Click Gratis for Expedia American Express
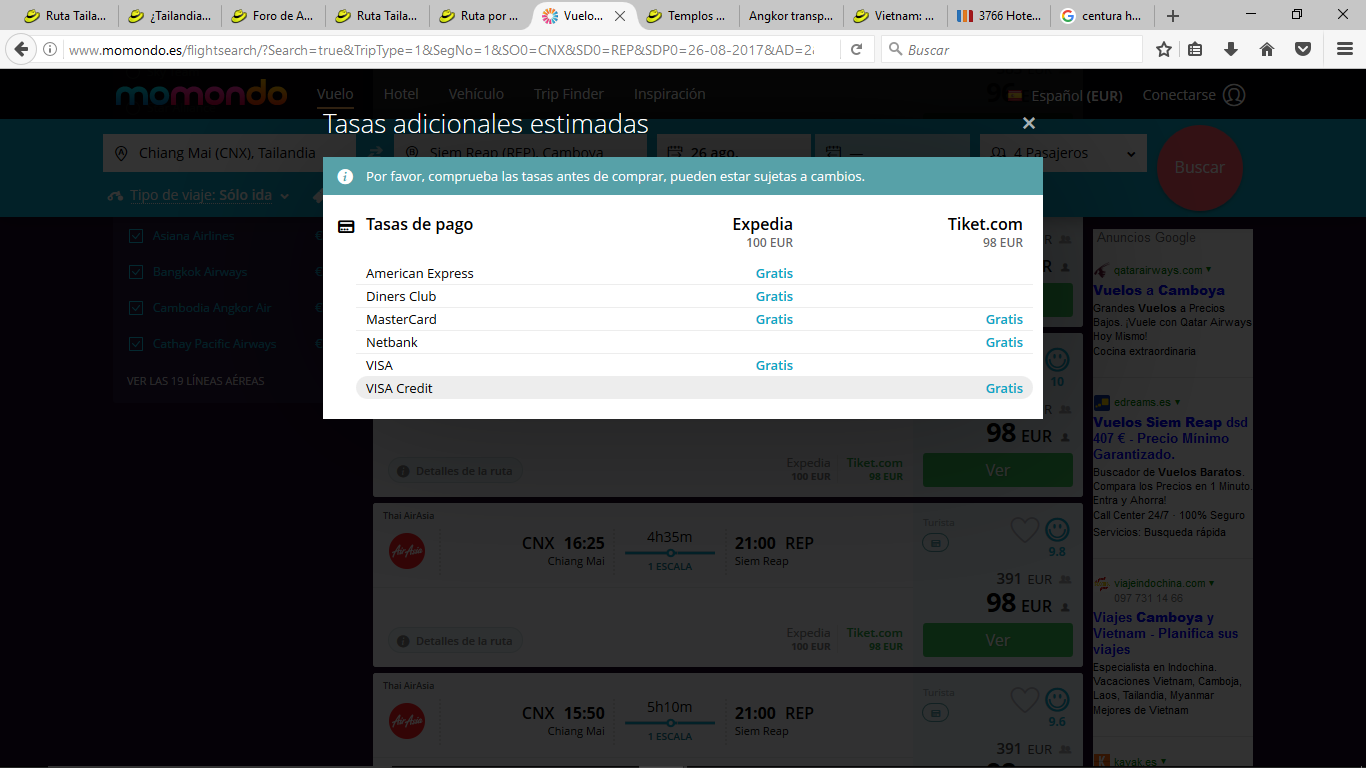1366x768 pixels. 774,273
